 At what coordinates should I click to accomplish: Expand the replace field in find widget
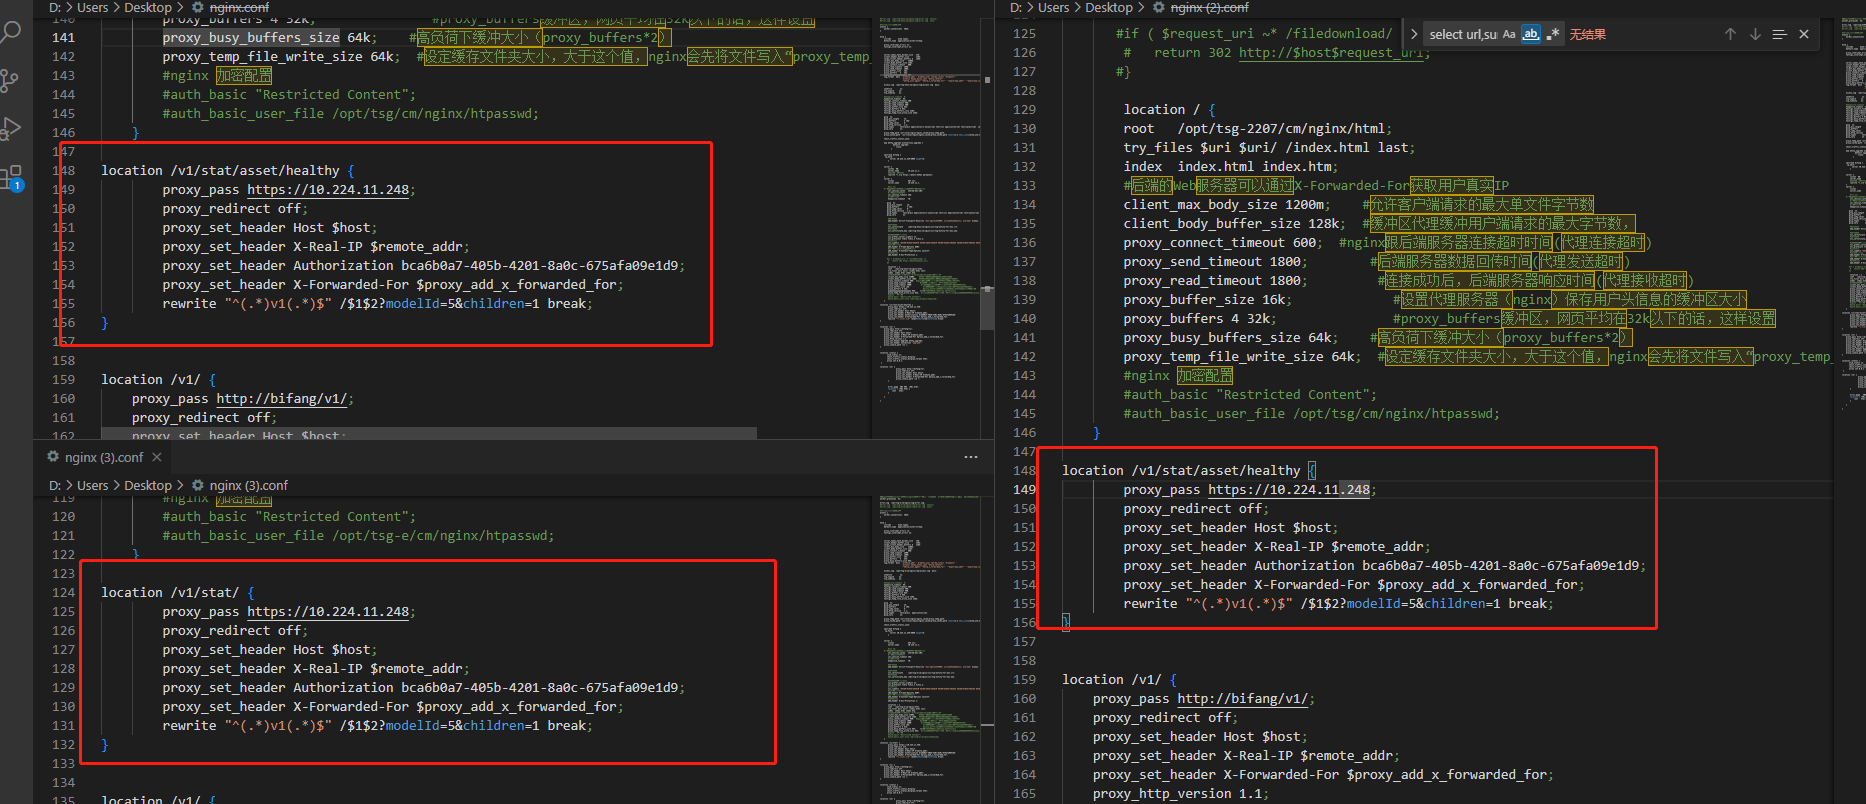click(1413, 34)
